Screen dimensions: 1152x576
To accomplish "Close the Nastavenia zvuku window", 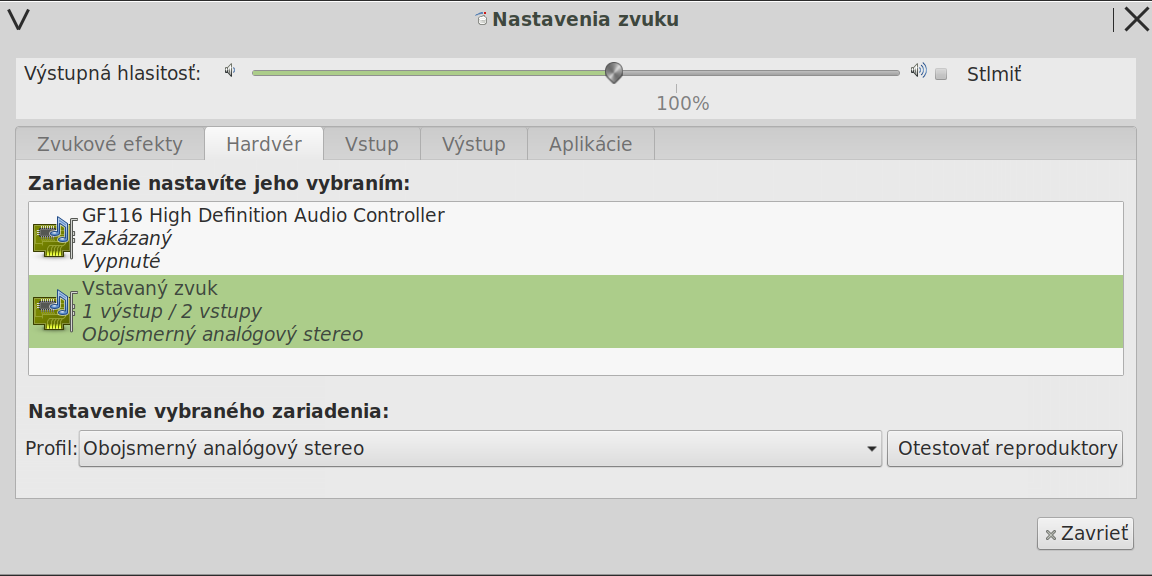I will [1136, 19].
